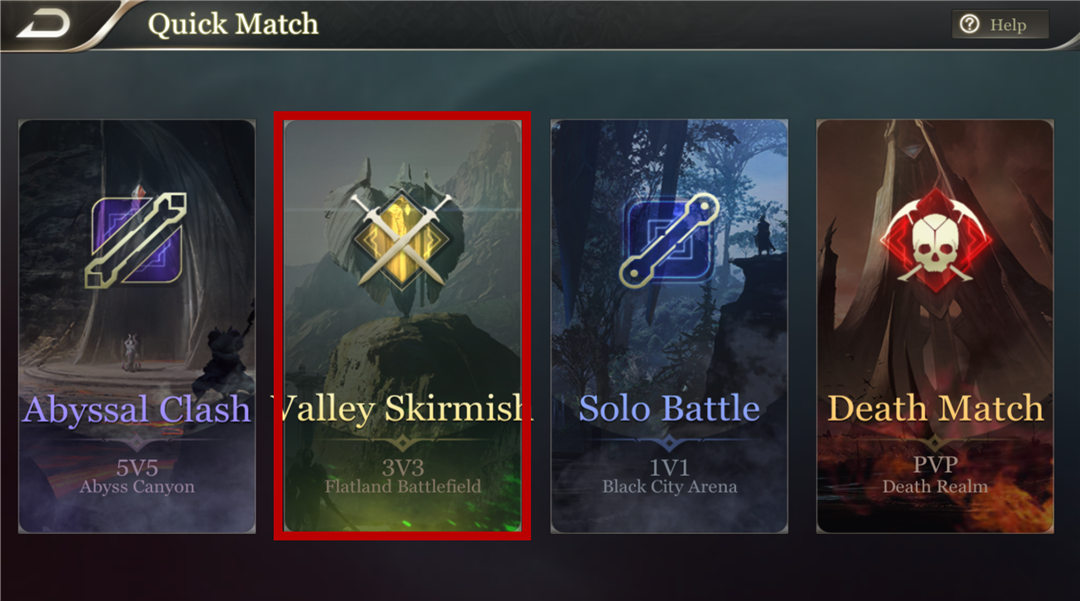Select the Abyssal Clash purple wrench emblem
Screen dimensions: 1080x601
click(136, 240)
